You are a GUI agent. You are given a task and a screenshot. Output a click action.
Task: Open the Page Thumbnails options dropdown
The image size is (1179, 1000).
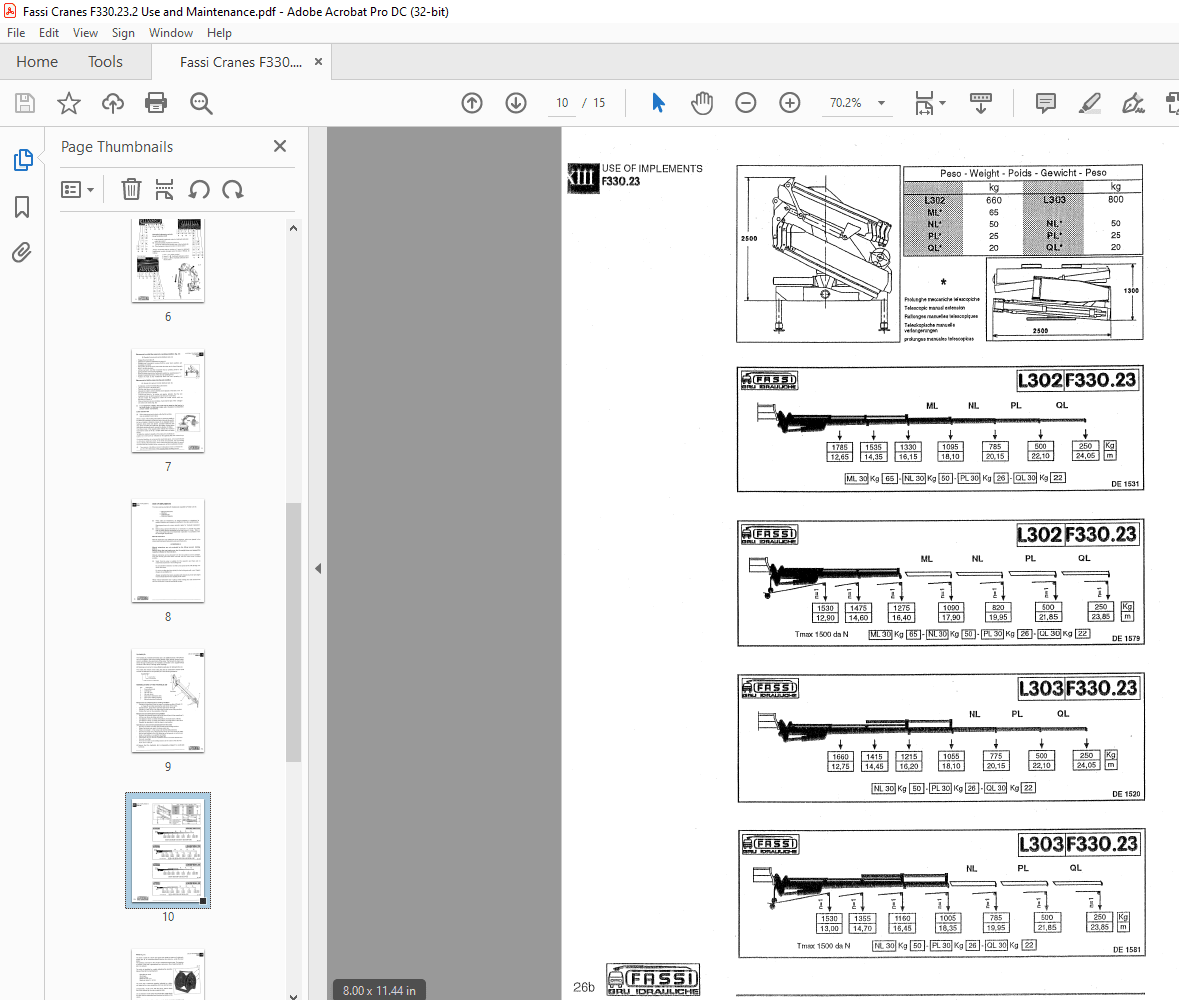[x=77, y=189]
